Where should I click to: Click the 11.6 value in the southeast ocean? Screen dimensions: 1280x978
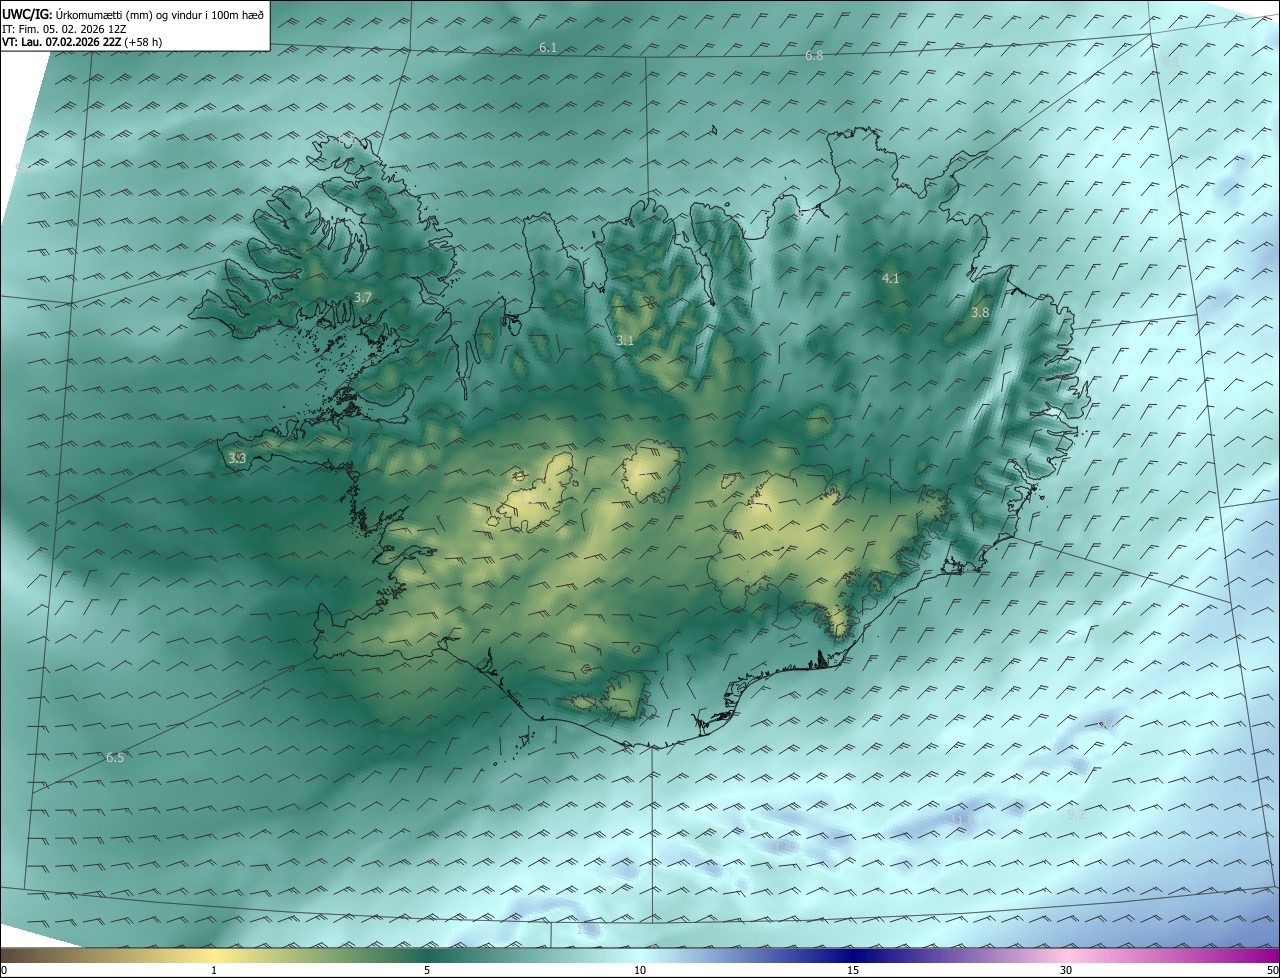(962, 821)
